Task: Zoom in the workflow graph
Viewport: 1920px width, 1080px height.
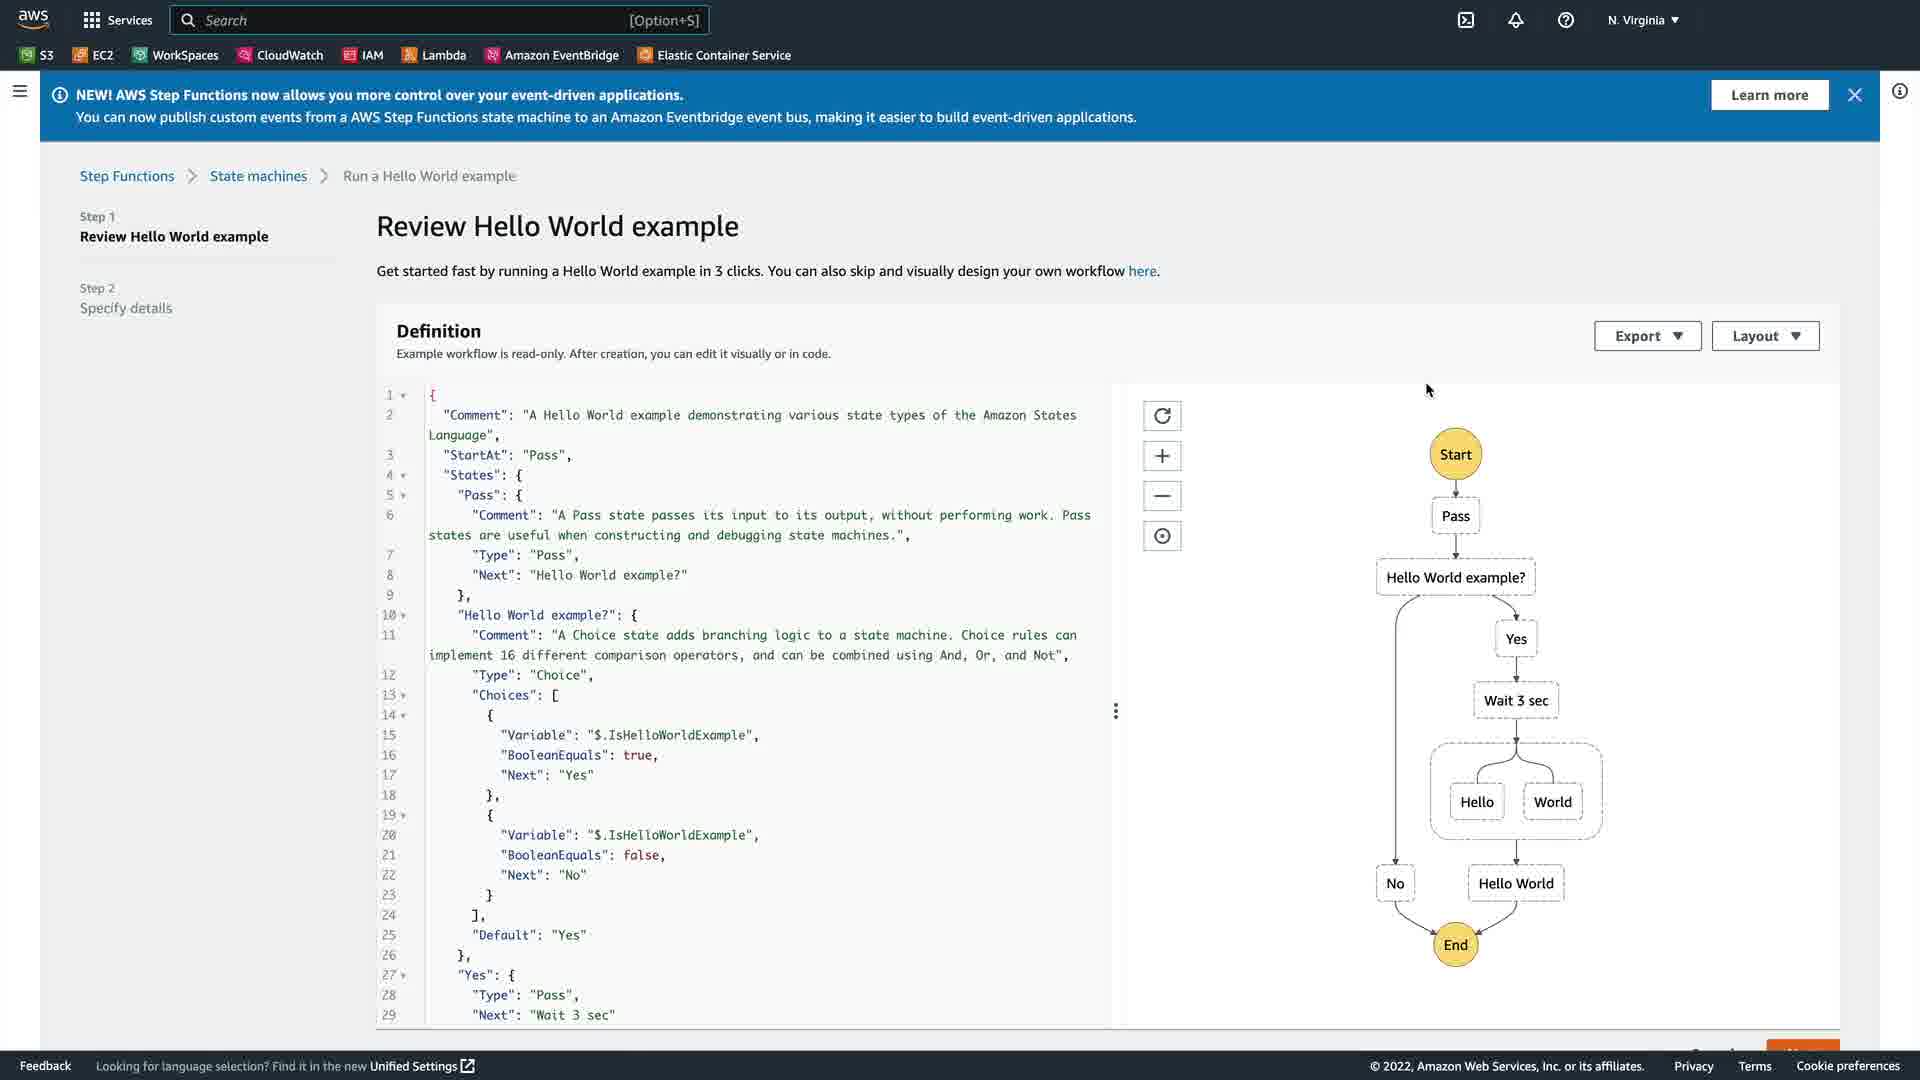Action: 1162,456
